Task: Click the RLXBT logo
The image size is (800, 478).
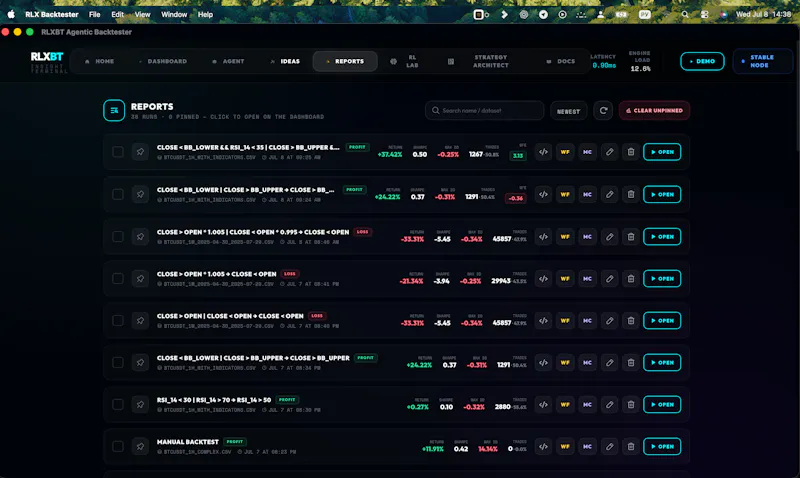Action: click(x=47, y=57)
